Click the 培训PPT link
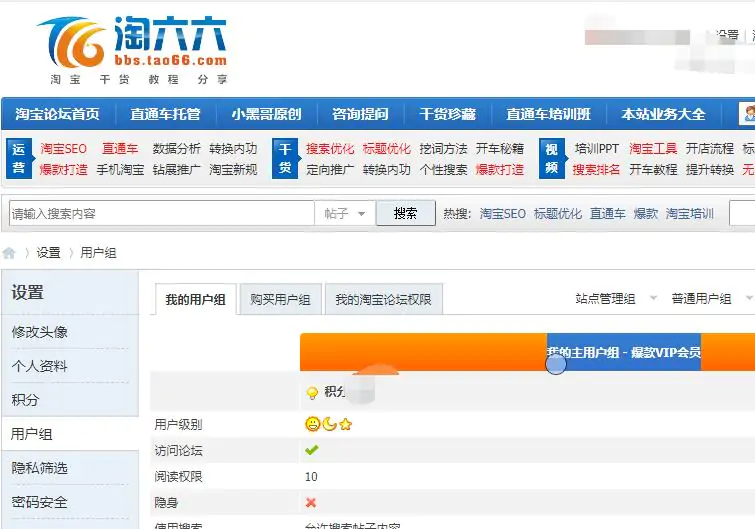The height and width of the screenshot is (529, 755). click(x=597, y=148)
